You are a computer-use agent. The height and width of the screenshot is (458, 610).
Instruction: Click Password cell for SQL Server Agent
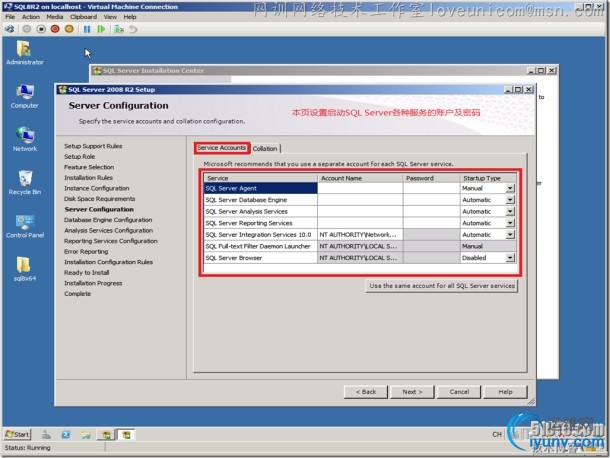(431, 188)
